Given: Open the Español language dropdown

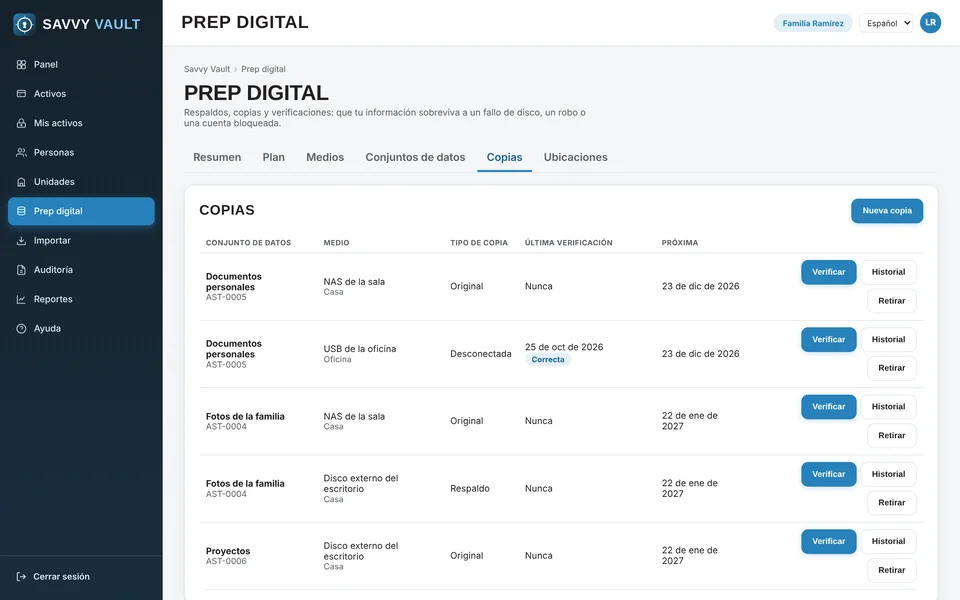Looking at the screenshot, I should pyautogui.click(x=886, y=23).
